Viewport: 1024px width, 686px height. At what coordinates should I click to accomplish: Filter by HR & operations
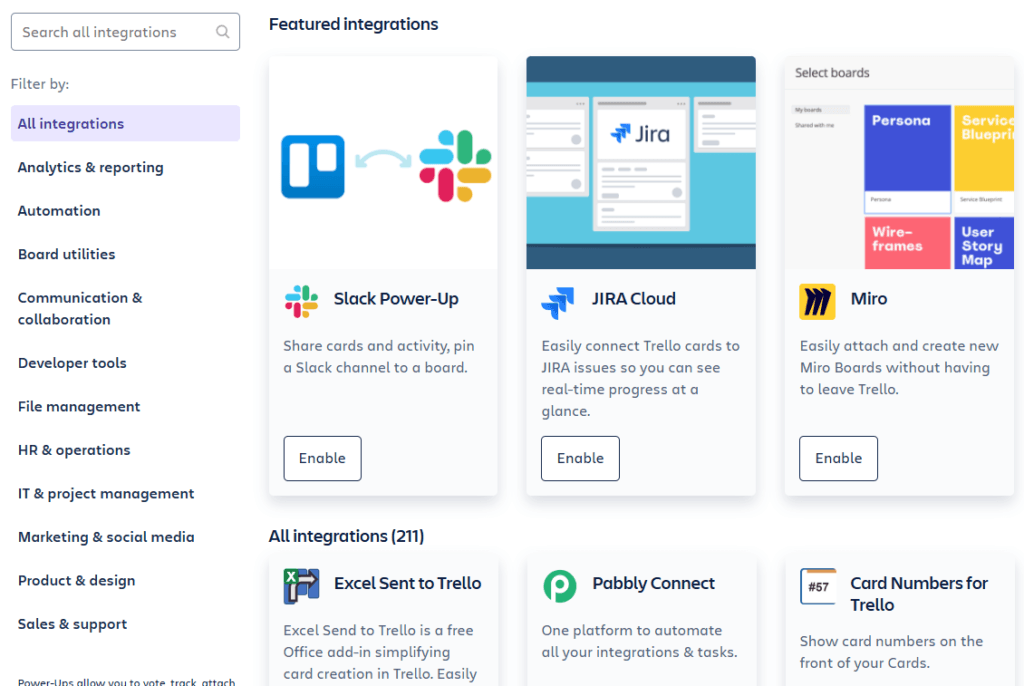pos(74,450)
